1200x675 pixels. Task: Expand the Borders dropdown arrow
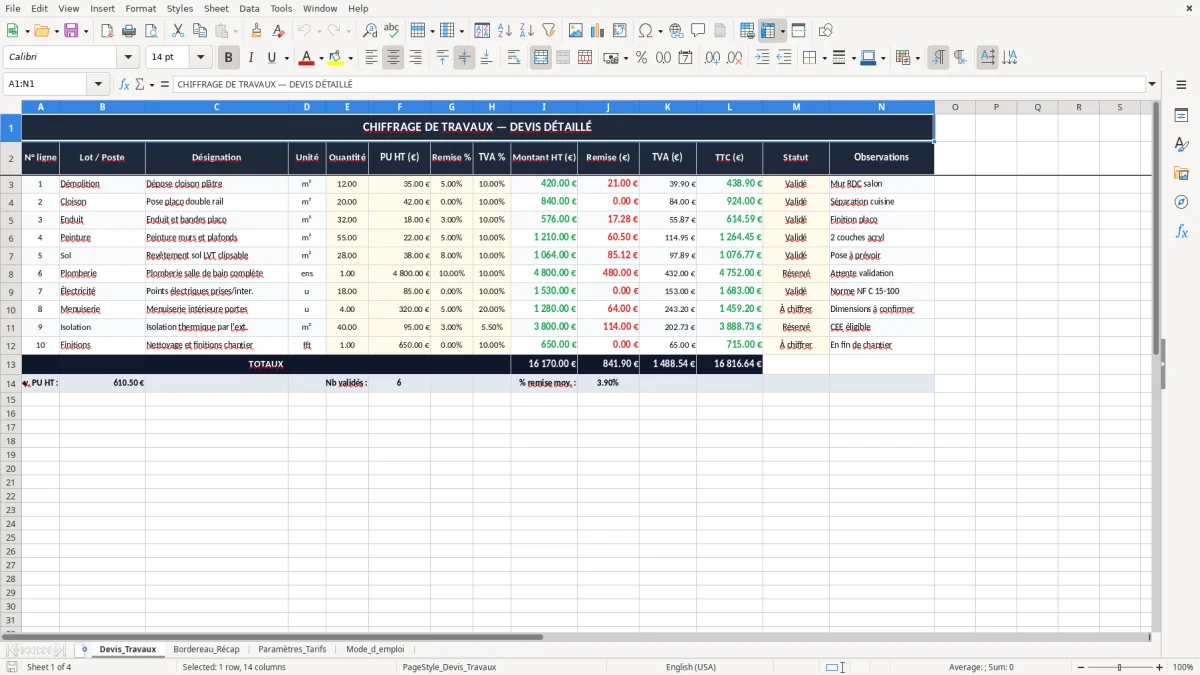pyautogui.click(x=824, y=58)
